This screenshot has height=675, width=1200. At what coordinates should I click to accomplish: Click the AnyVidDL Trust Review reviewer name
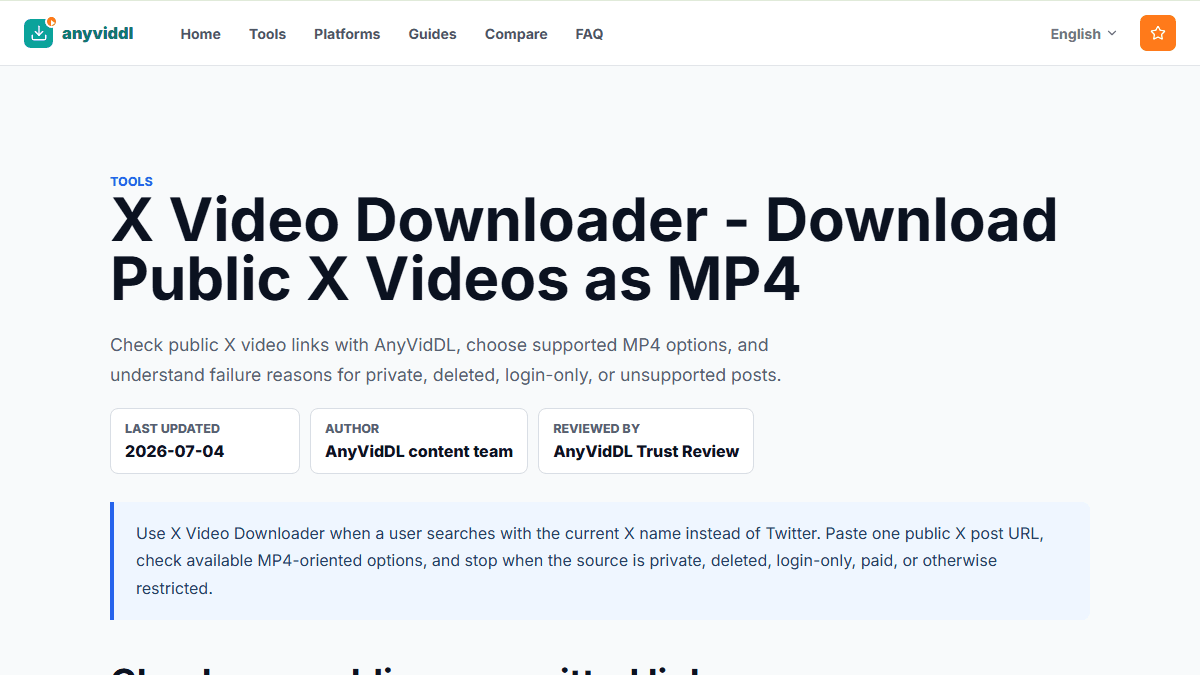[646, 451]
